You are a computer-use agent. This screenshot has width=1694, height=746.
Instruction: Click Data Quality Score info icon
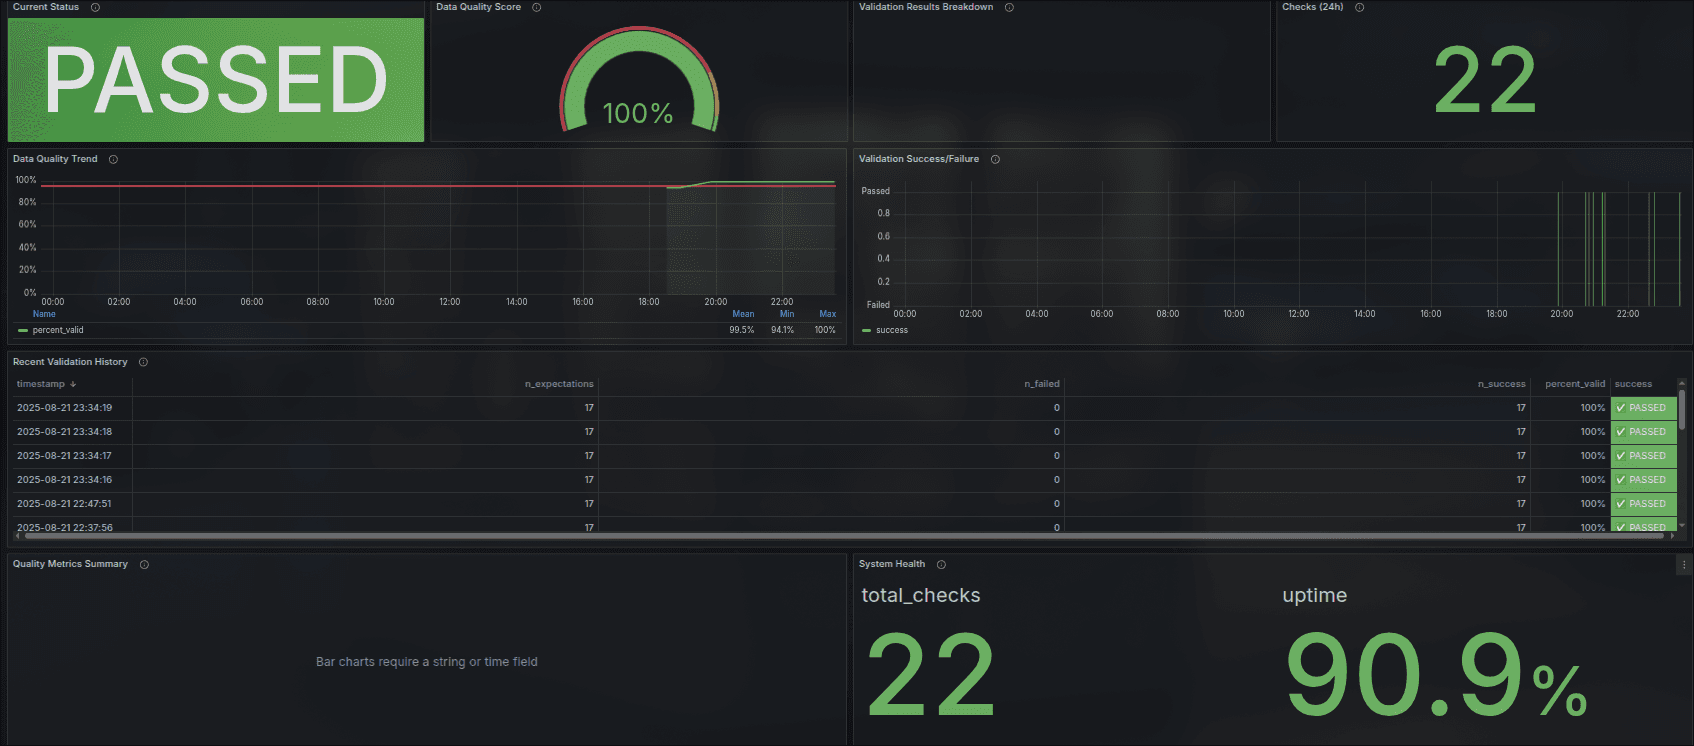[x=537, y=7]
